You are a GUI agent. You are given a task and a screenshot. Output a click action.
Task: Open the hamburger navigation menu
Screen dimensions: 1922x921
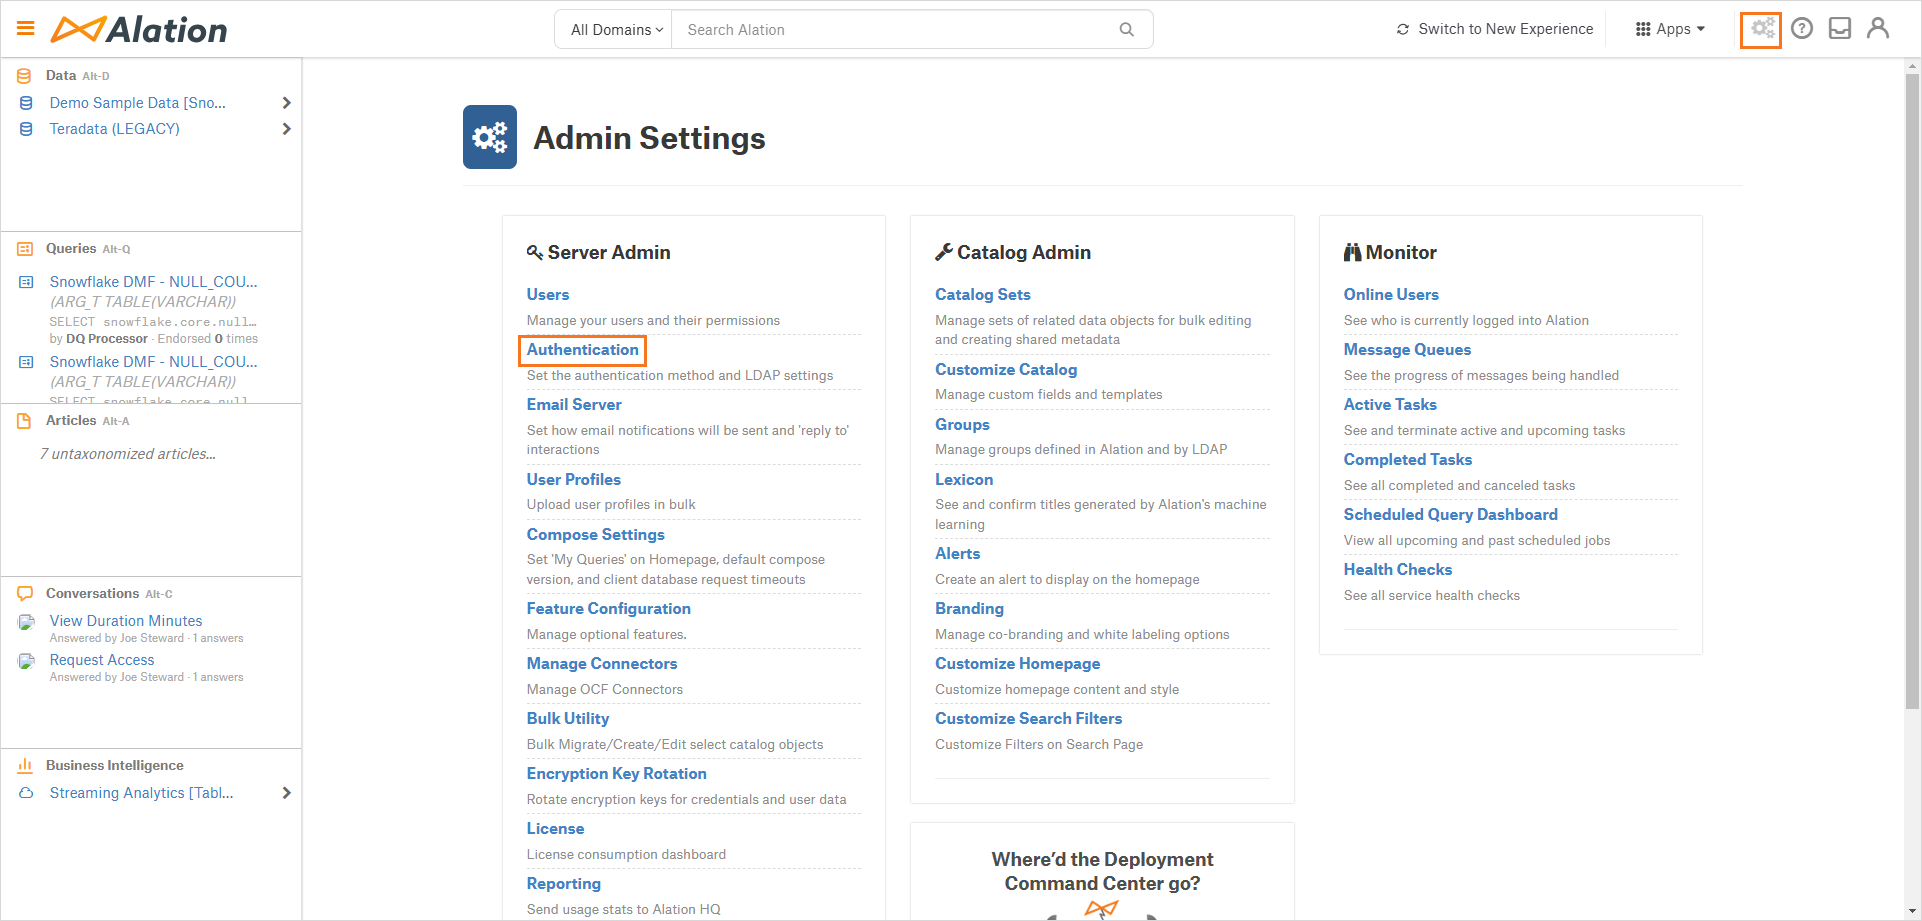[26, 29]
